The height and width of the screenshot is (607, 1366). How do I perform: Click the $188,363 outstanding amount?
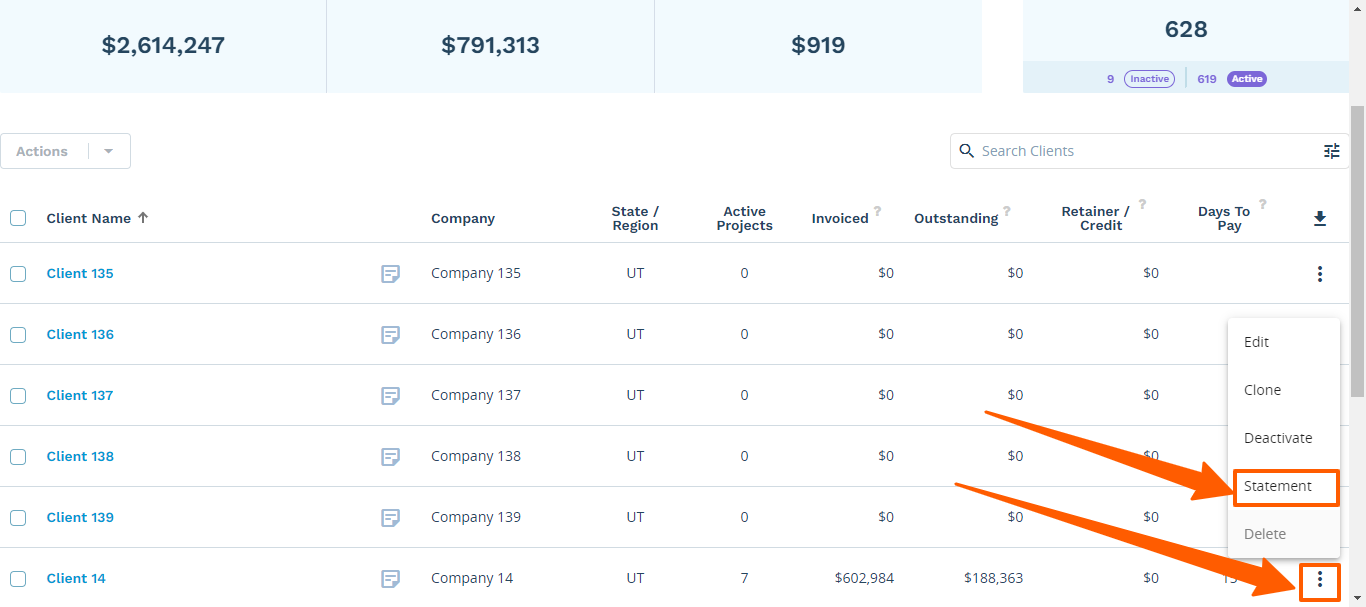point(993,579)
